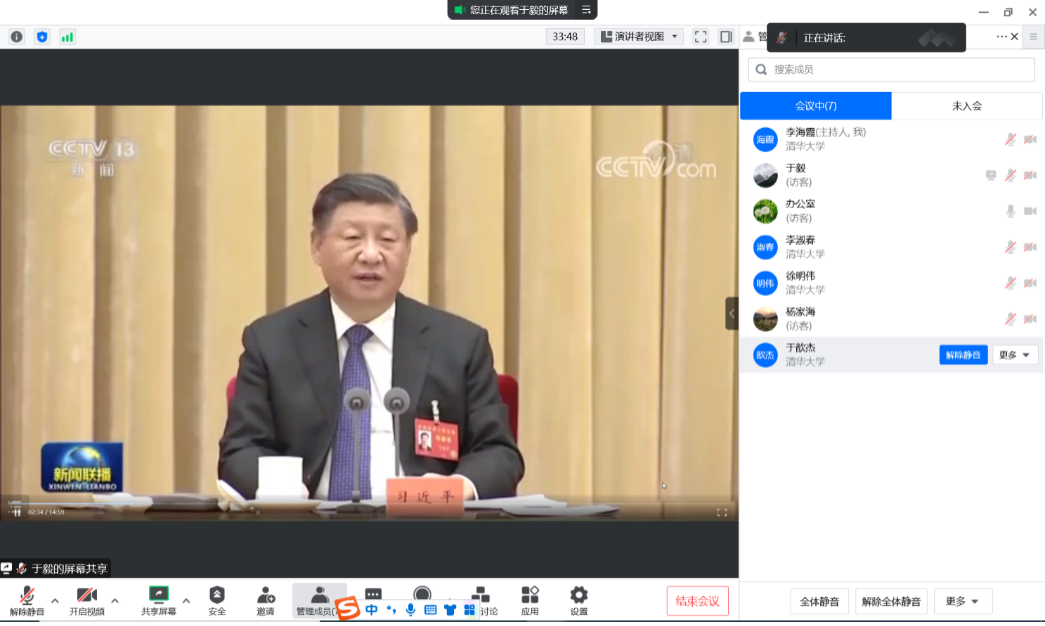Open the meeting info icon
Viewport: 1045px width, 626px height.
click(x=17, y=37)
